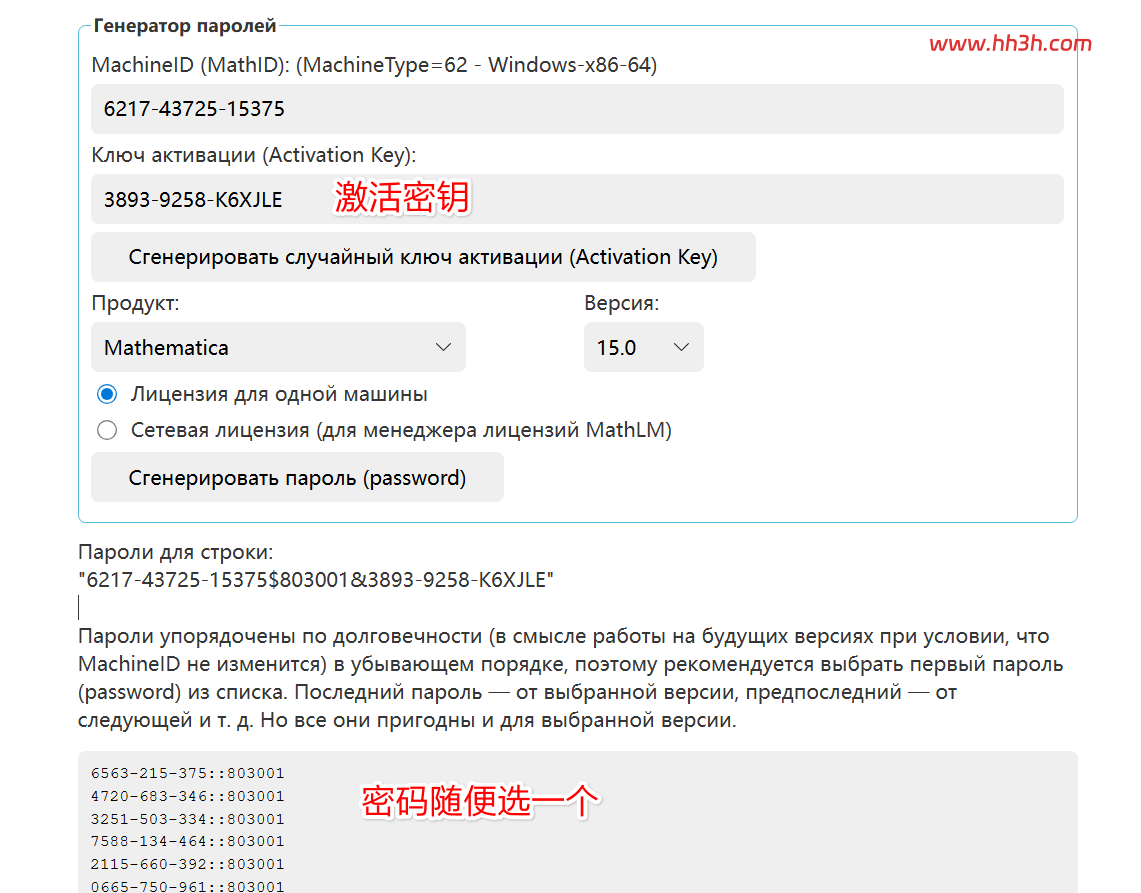Screen dimensions: 1141x893
Task: Click the Пароли для строки label
Action: coord(175,552)
